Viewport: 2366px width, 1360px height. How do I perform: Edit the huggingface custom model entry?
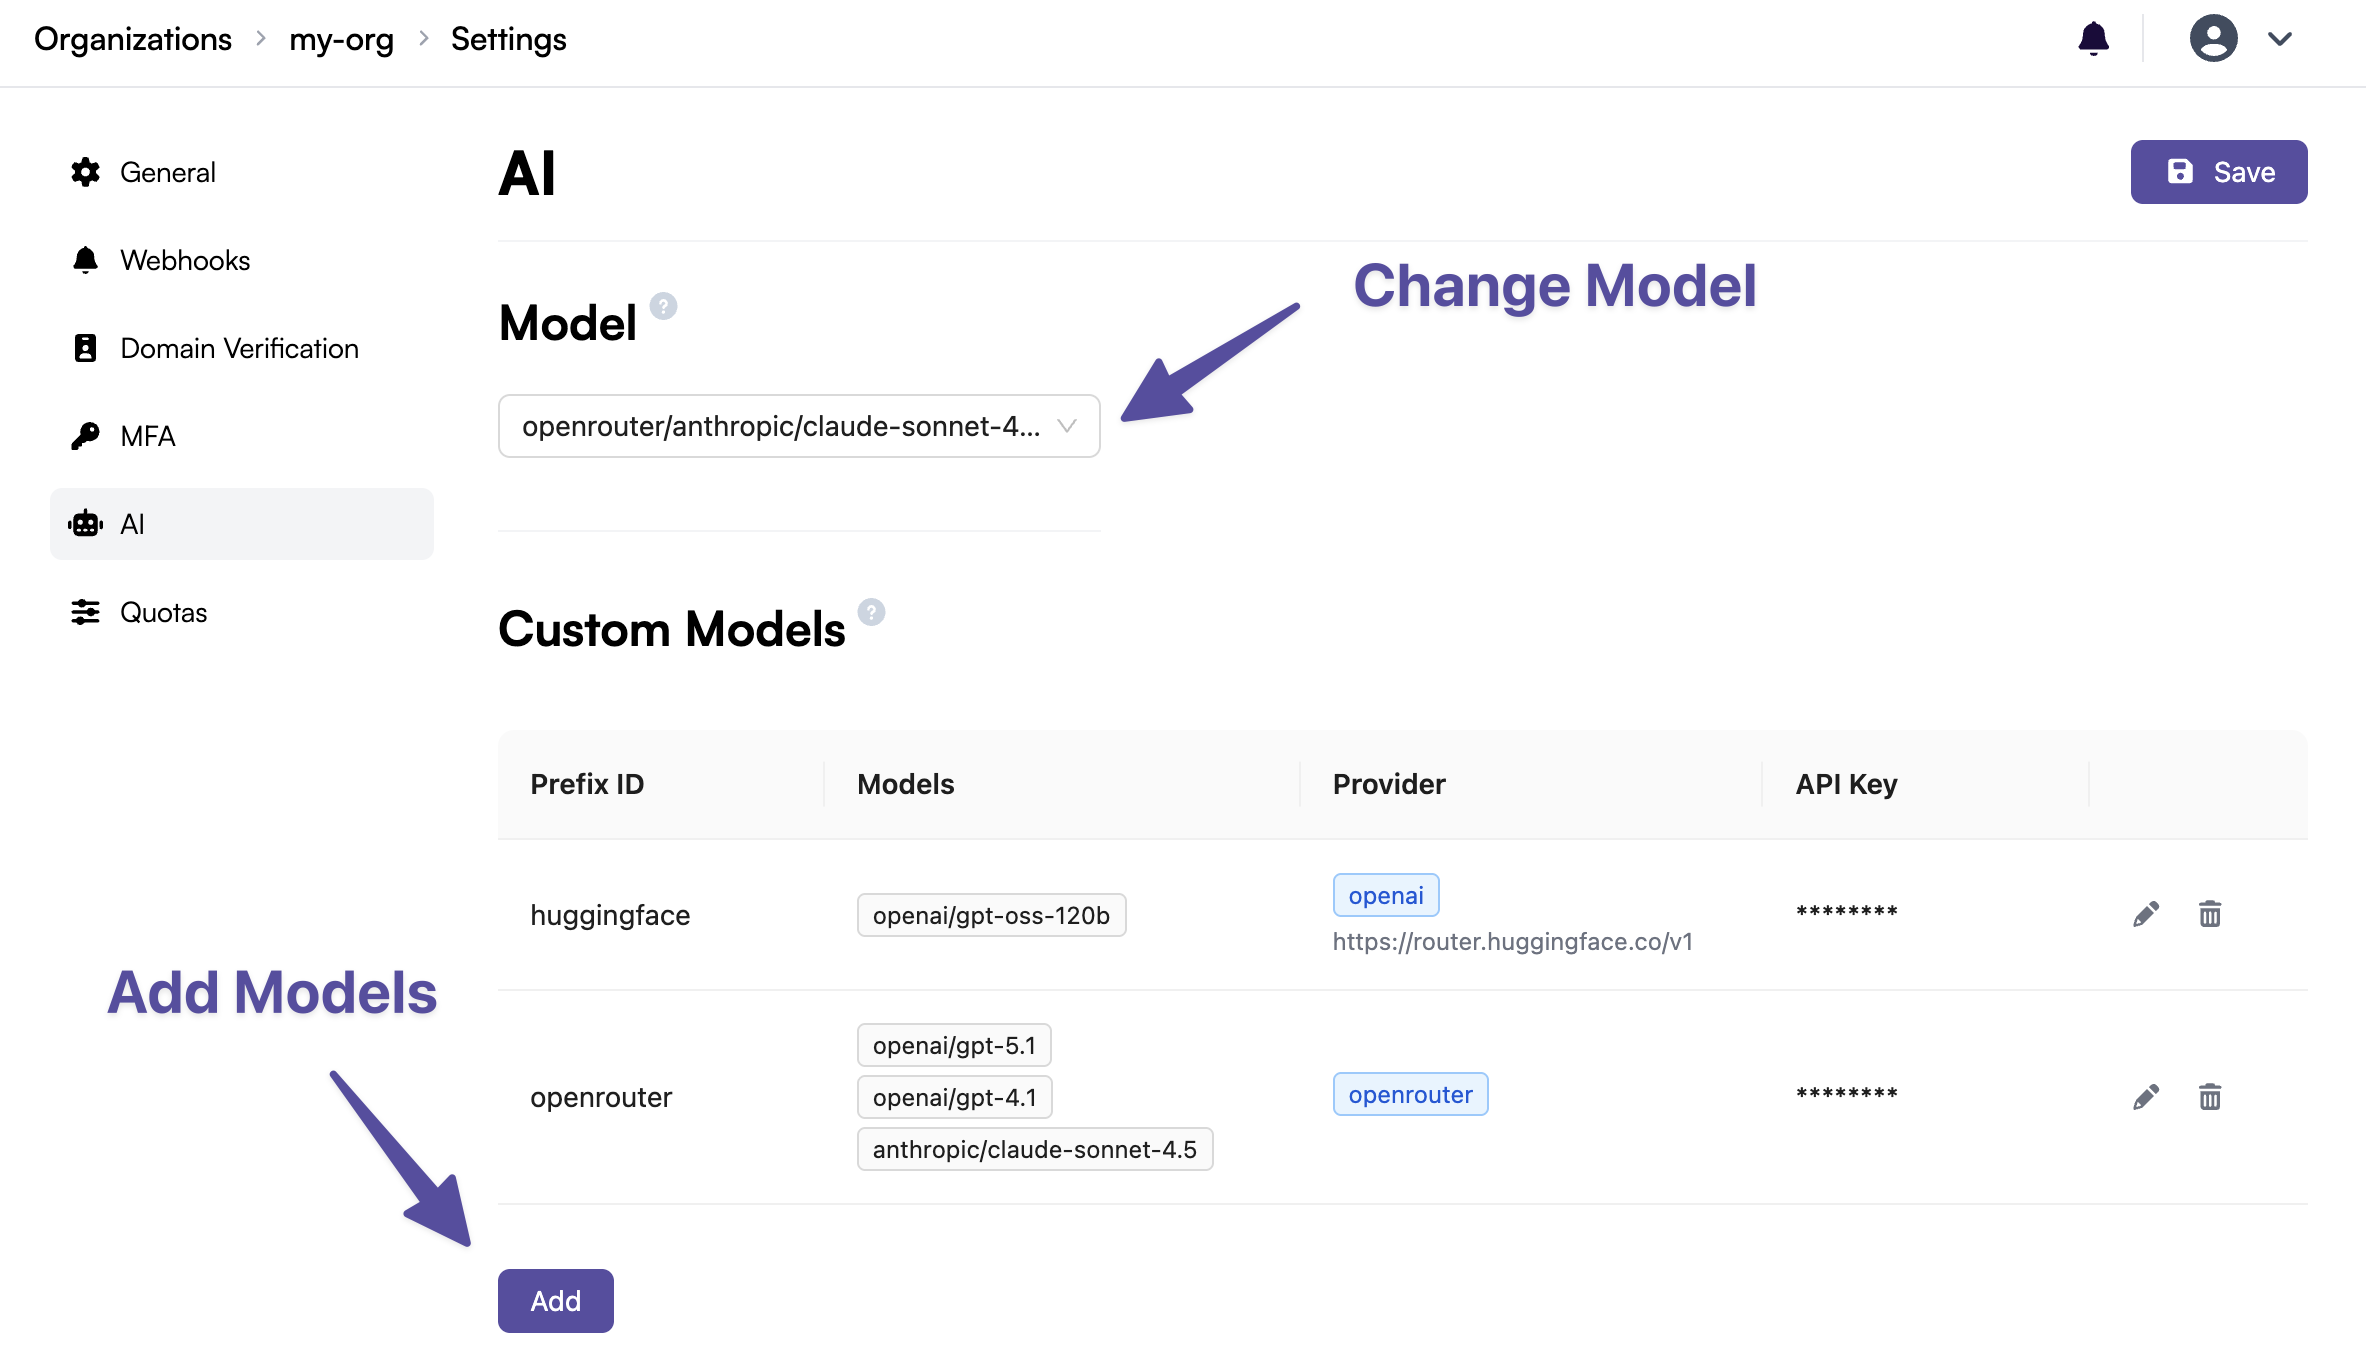point(2146,913)
